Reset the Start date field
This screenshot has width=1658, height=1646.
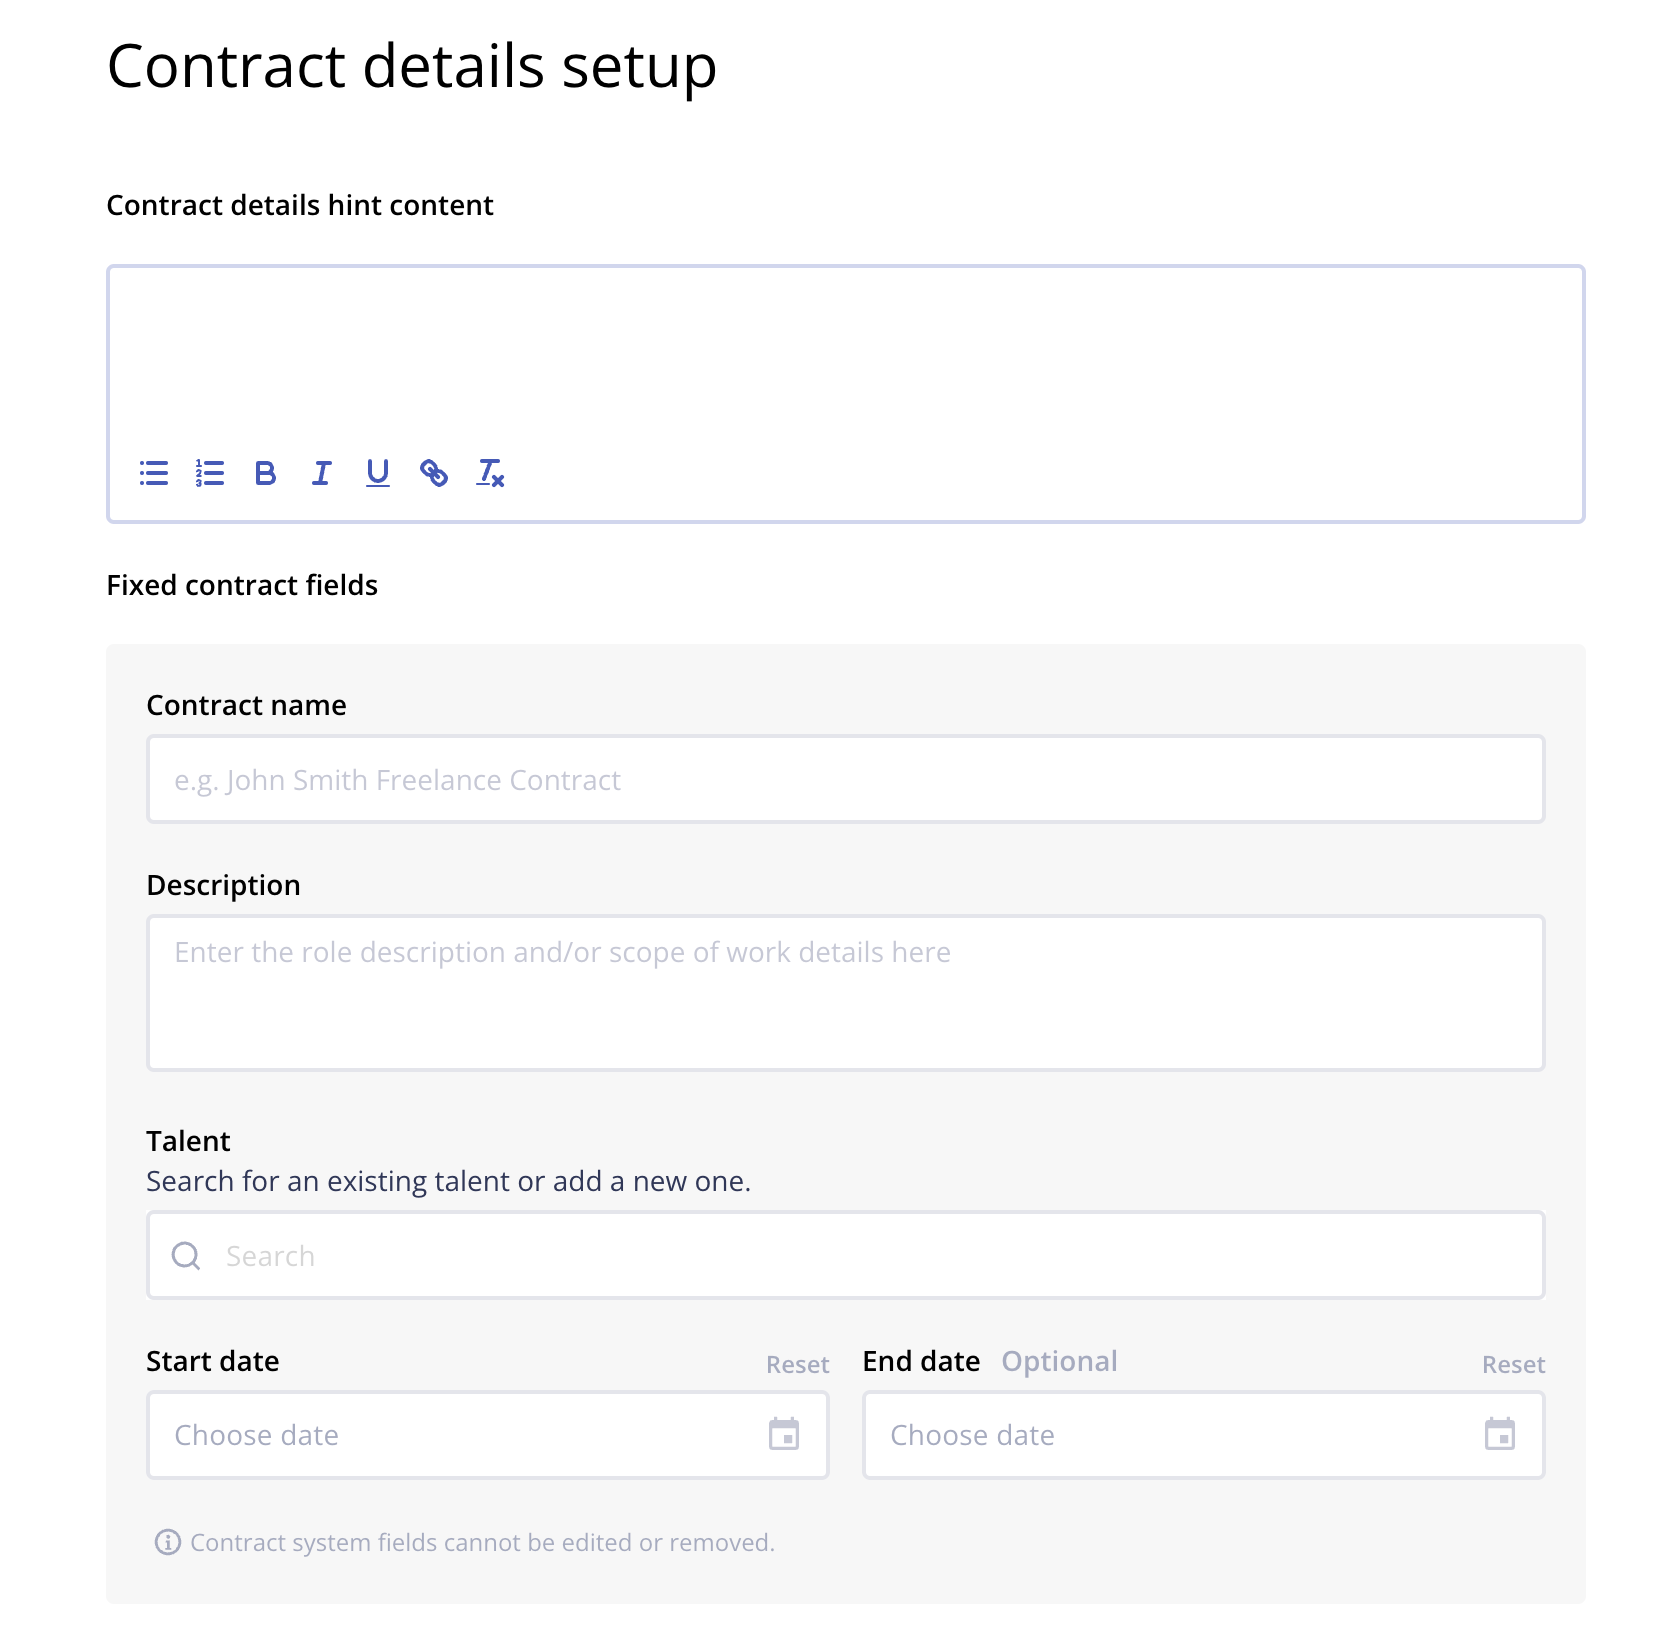pyautogui.click(x=797, y=1365)
